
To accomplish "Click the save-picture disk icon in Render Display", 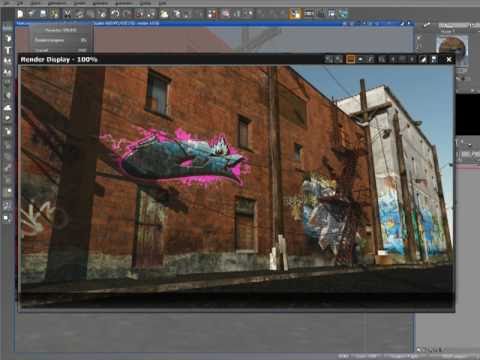I will tap(434, 59).
